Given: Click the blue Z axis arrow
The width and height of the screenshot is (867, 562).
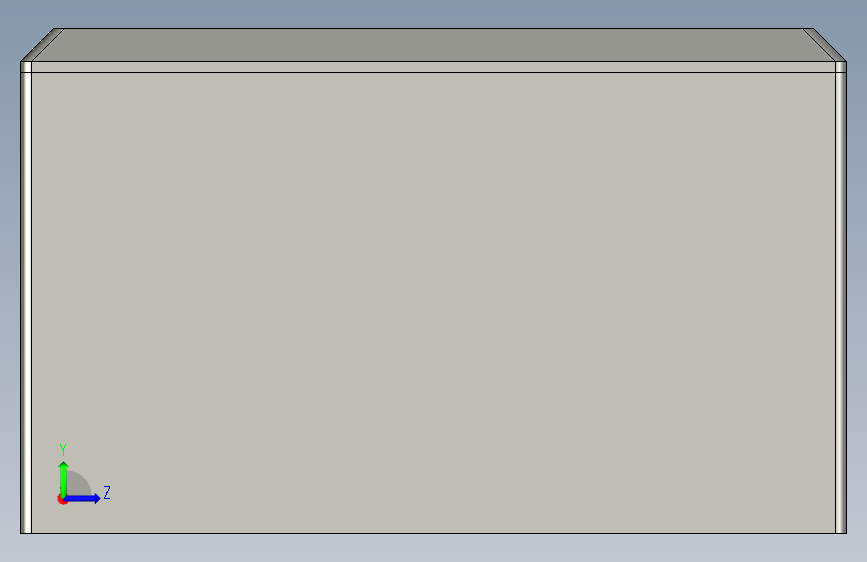Looking at the screenshot, I should [x=83, y=498].
